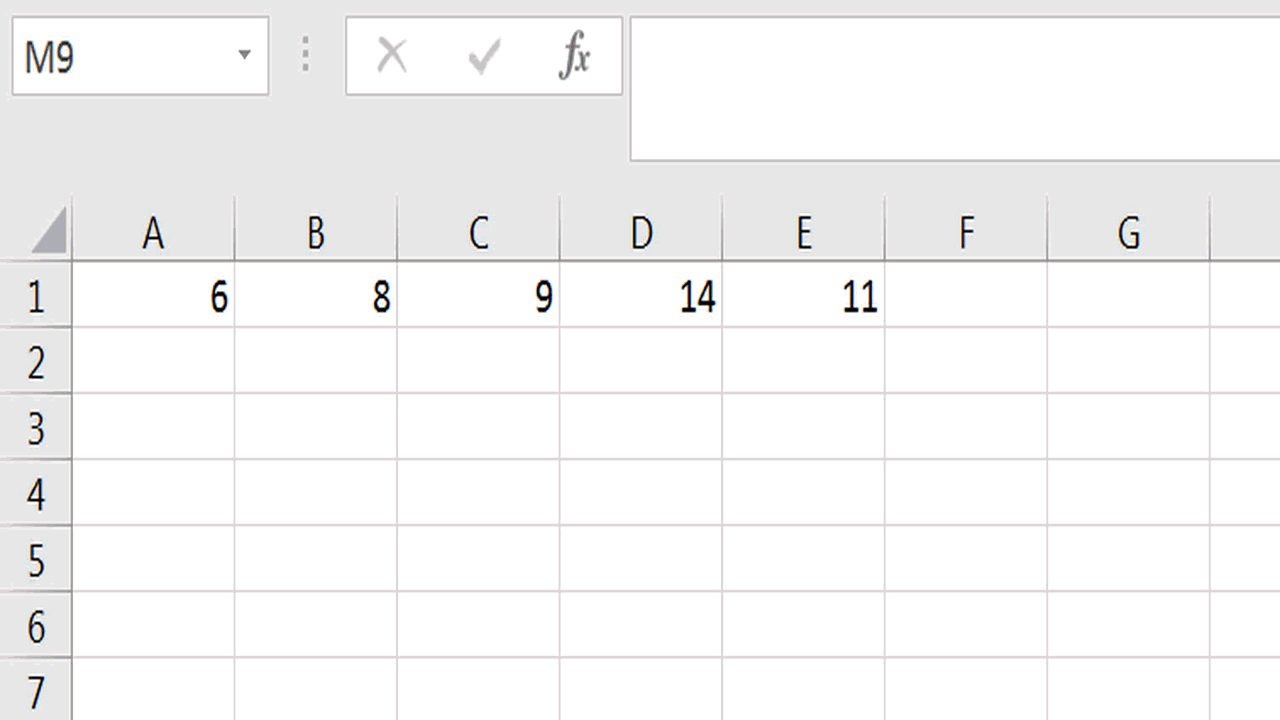This screenshot has height=720, width=1280.
Task: Click the dotted separator handle near Name Box
Action: 304,55
